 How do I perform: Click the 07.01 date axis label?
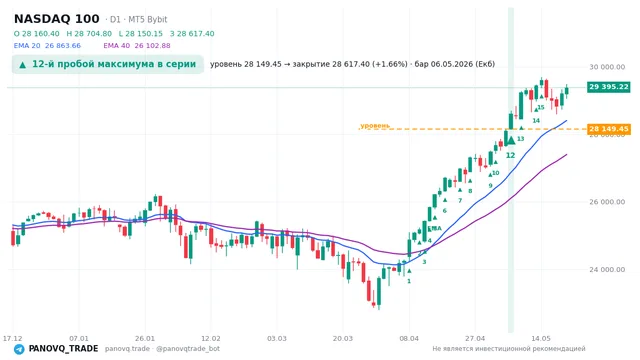79,338
